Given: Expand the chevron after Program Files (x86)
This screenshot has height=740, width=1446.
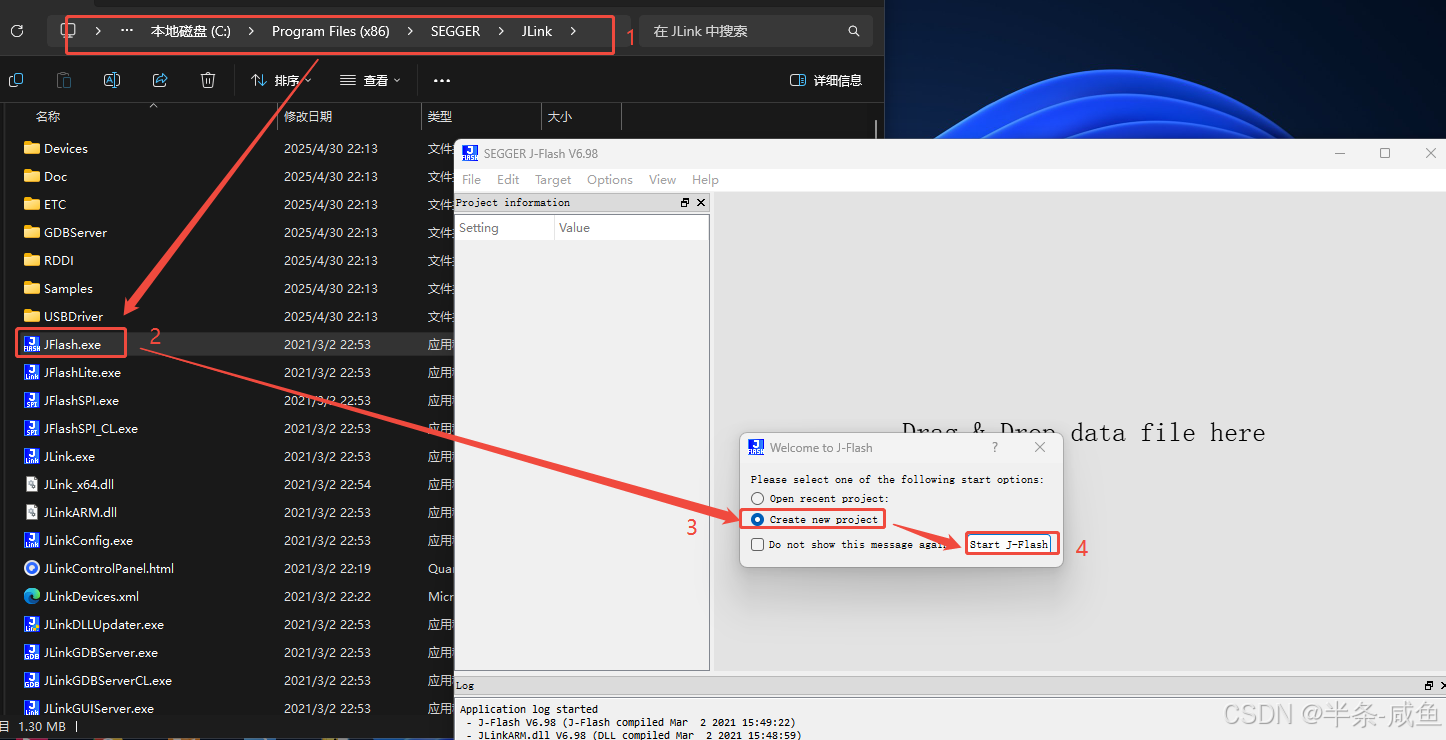Looking at the screenshot, I should pos(410,31).
